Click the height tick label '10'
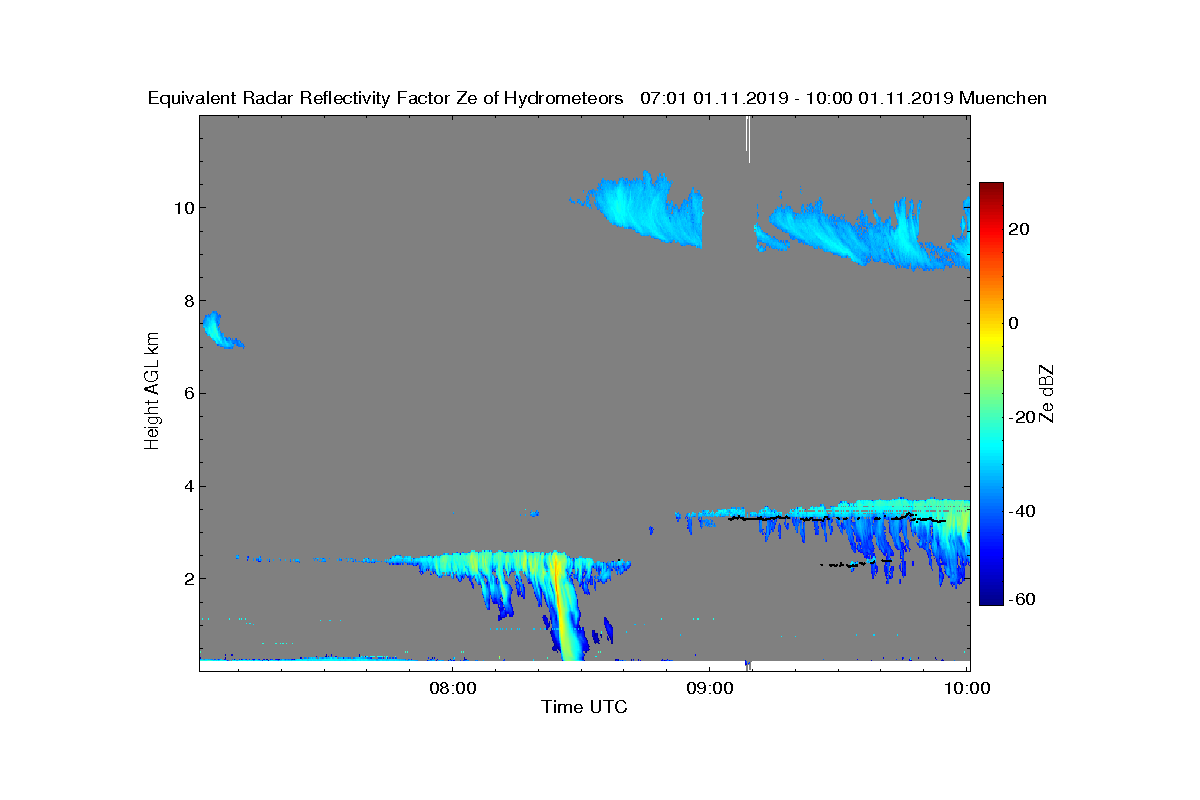 pyautogui.click(x=183, y=208)
